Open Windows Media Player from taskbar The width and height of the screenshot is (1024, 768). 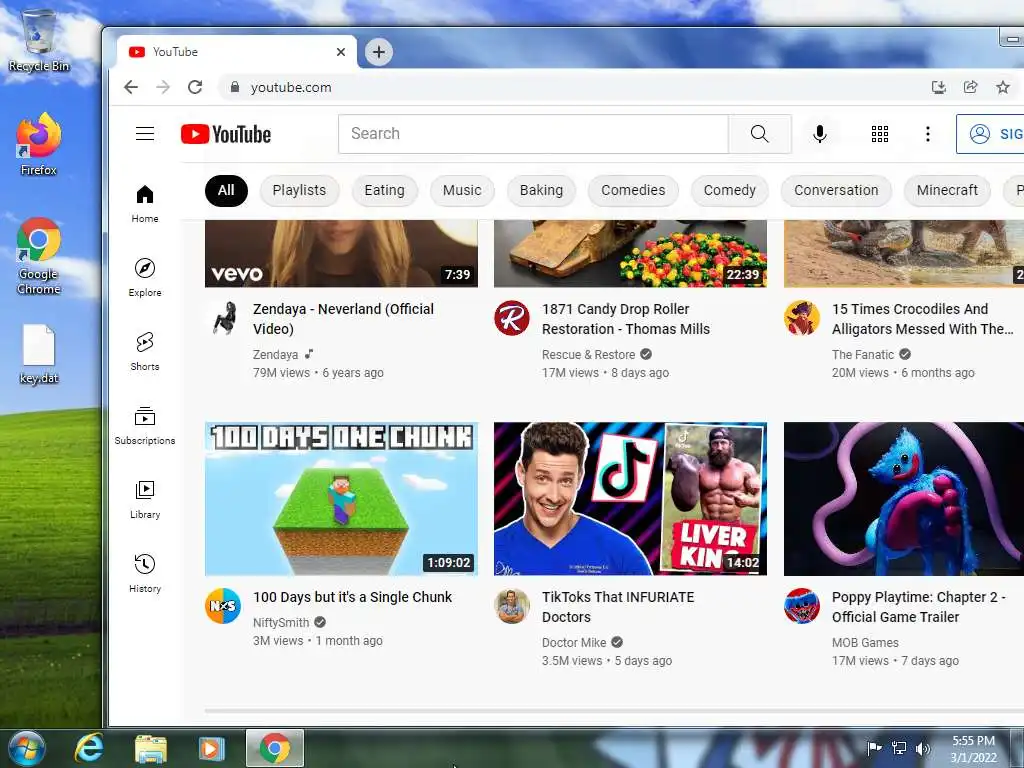(211, 748)
